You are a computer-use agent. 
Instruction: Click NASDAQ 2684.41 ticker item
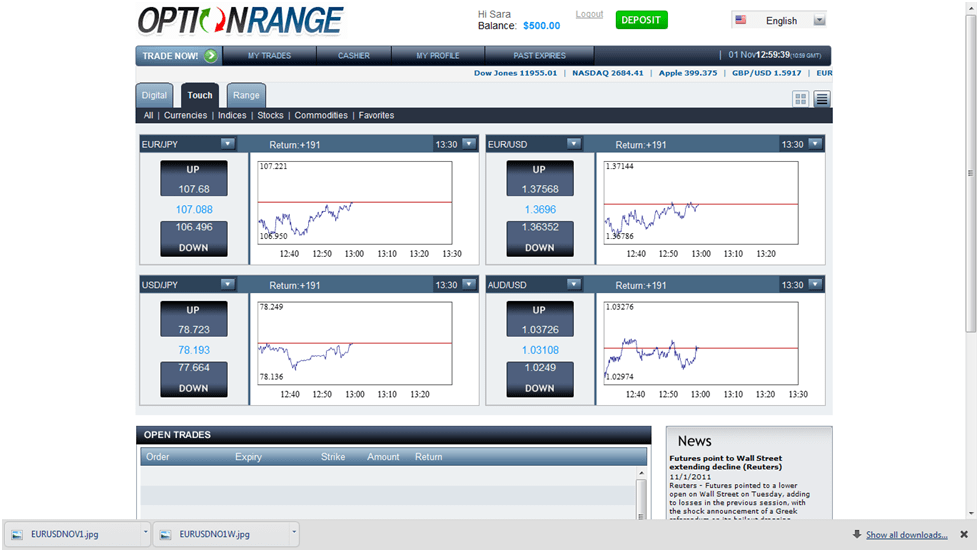[608, 73]
